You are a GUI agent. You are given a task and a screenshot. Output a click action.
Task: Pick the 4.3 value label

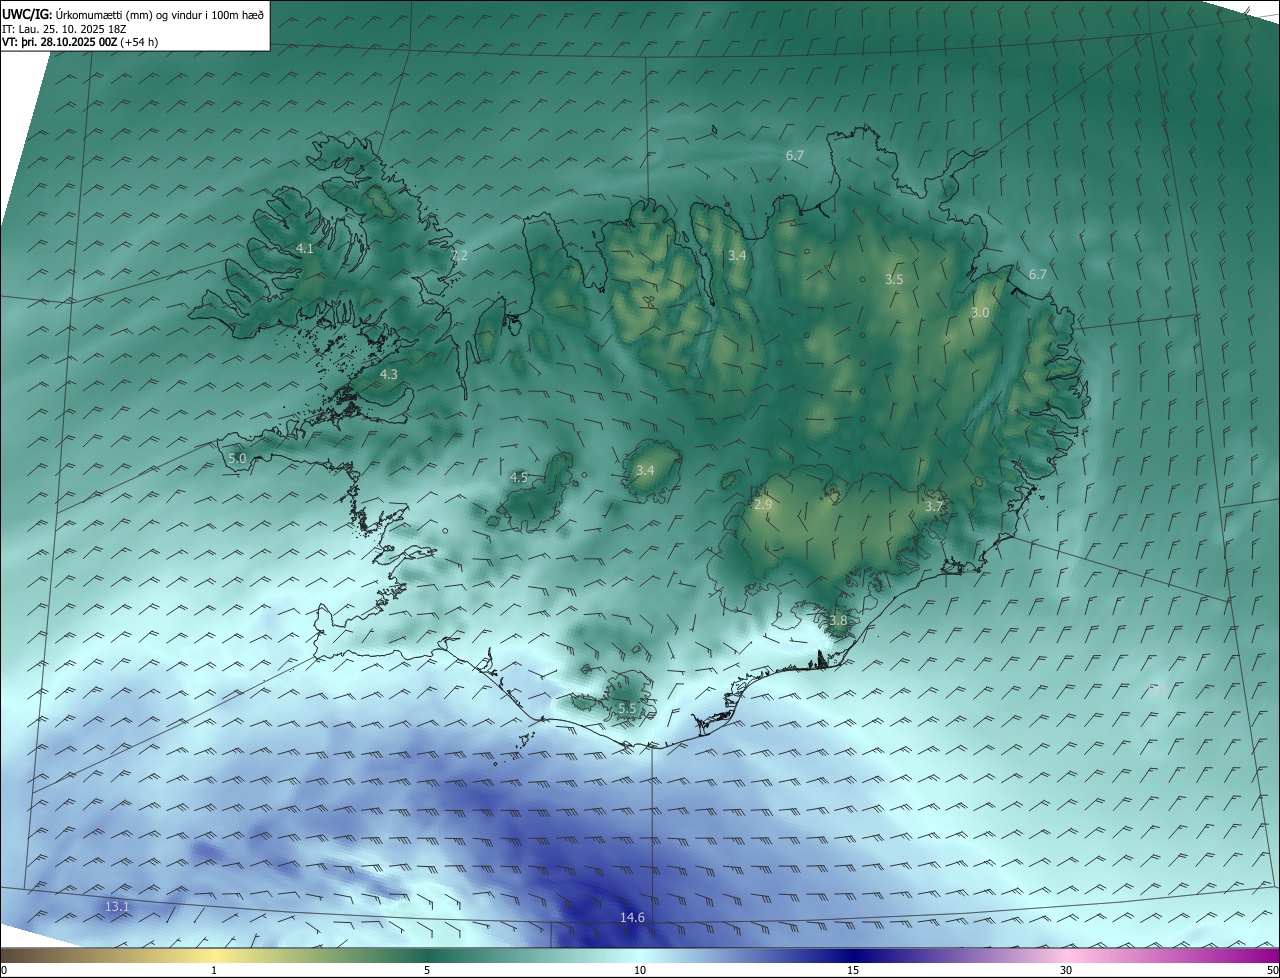pos(389,374)
